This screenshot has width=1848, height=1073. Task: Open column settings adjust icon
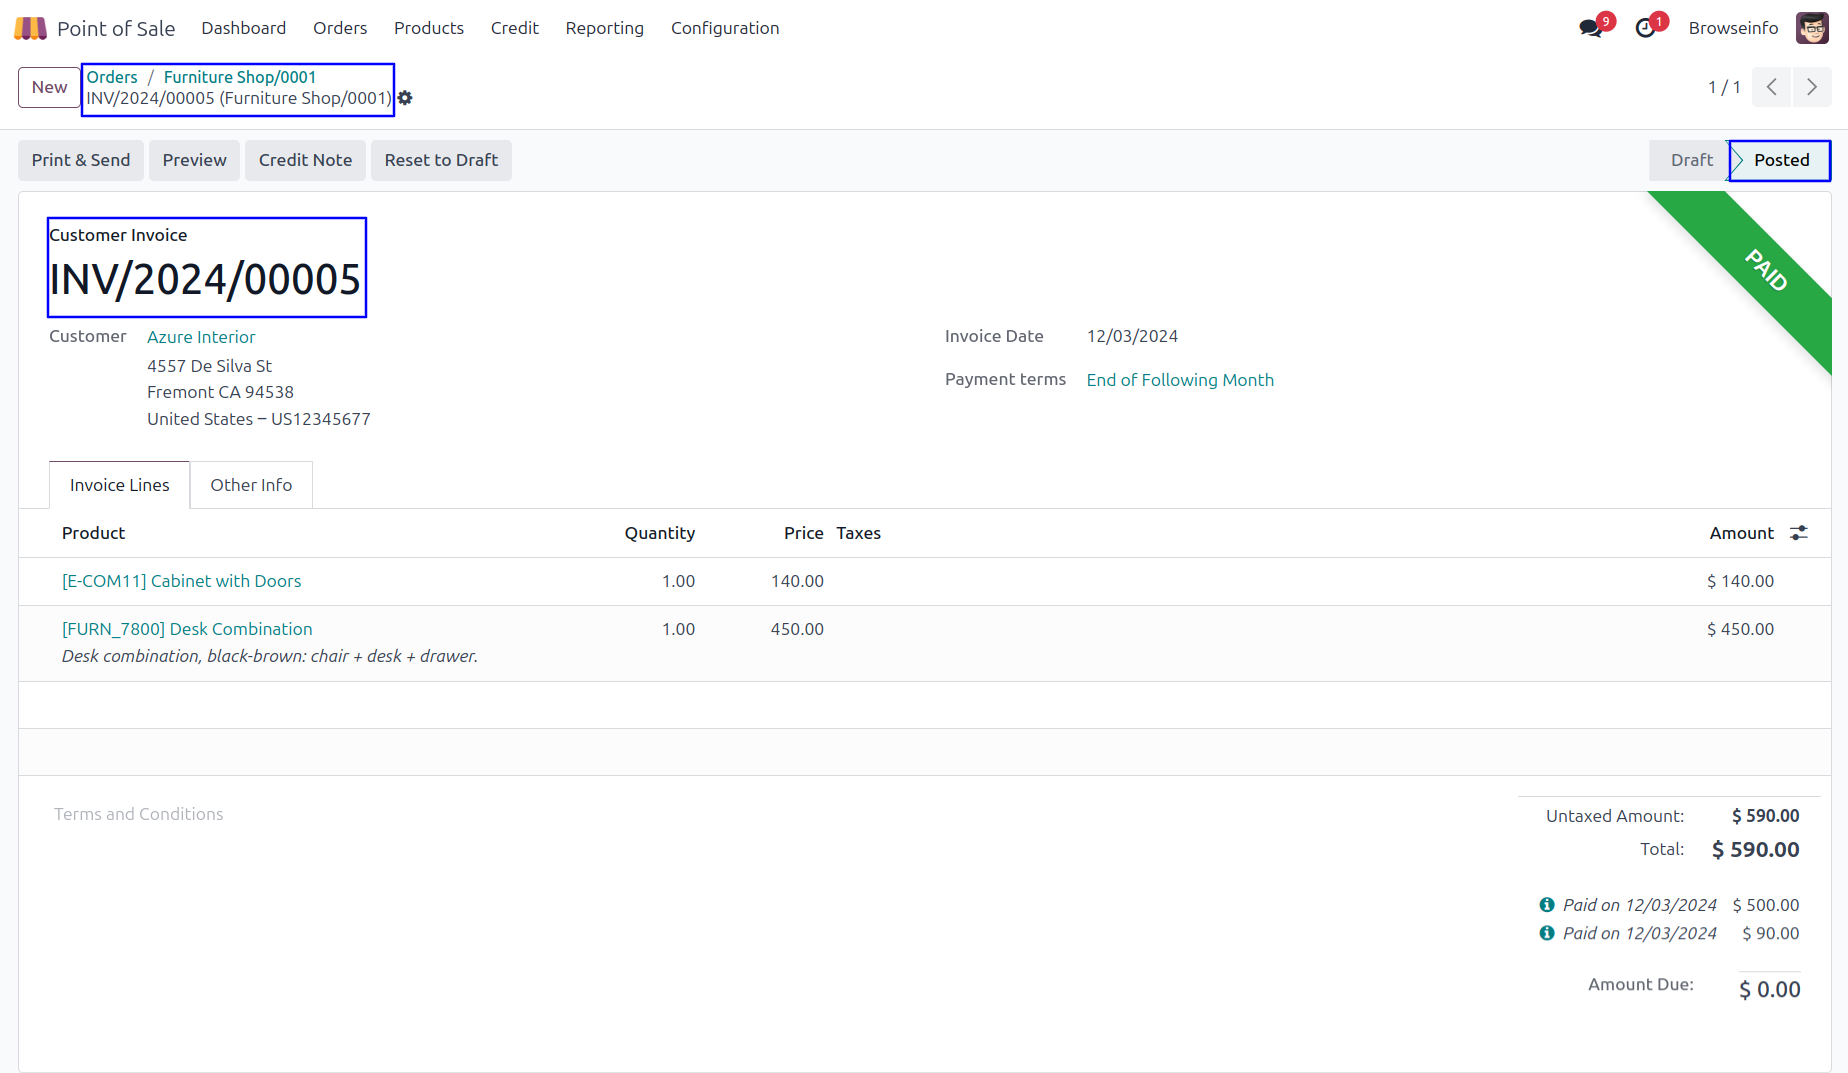[x=1798, y=533]
